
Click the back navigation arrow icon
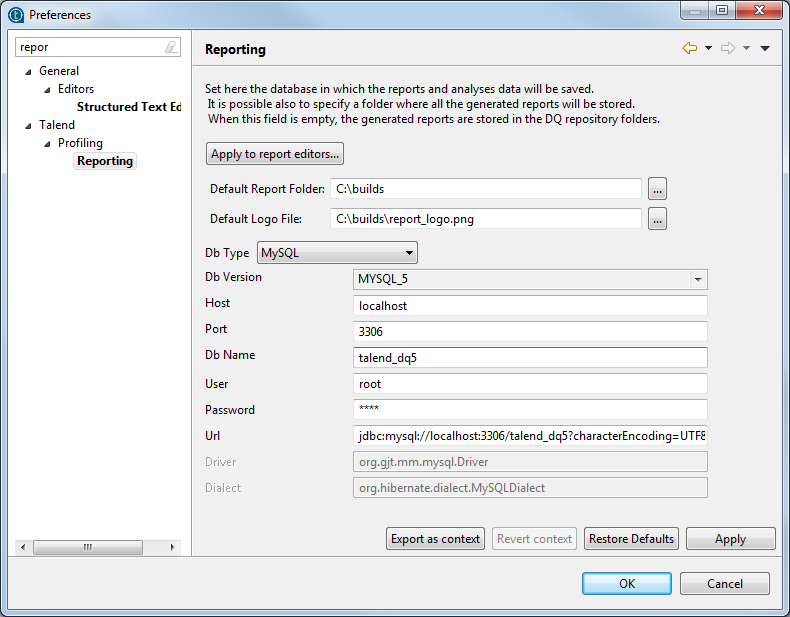pos(690,48)
